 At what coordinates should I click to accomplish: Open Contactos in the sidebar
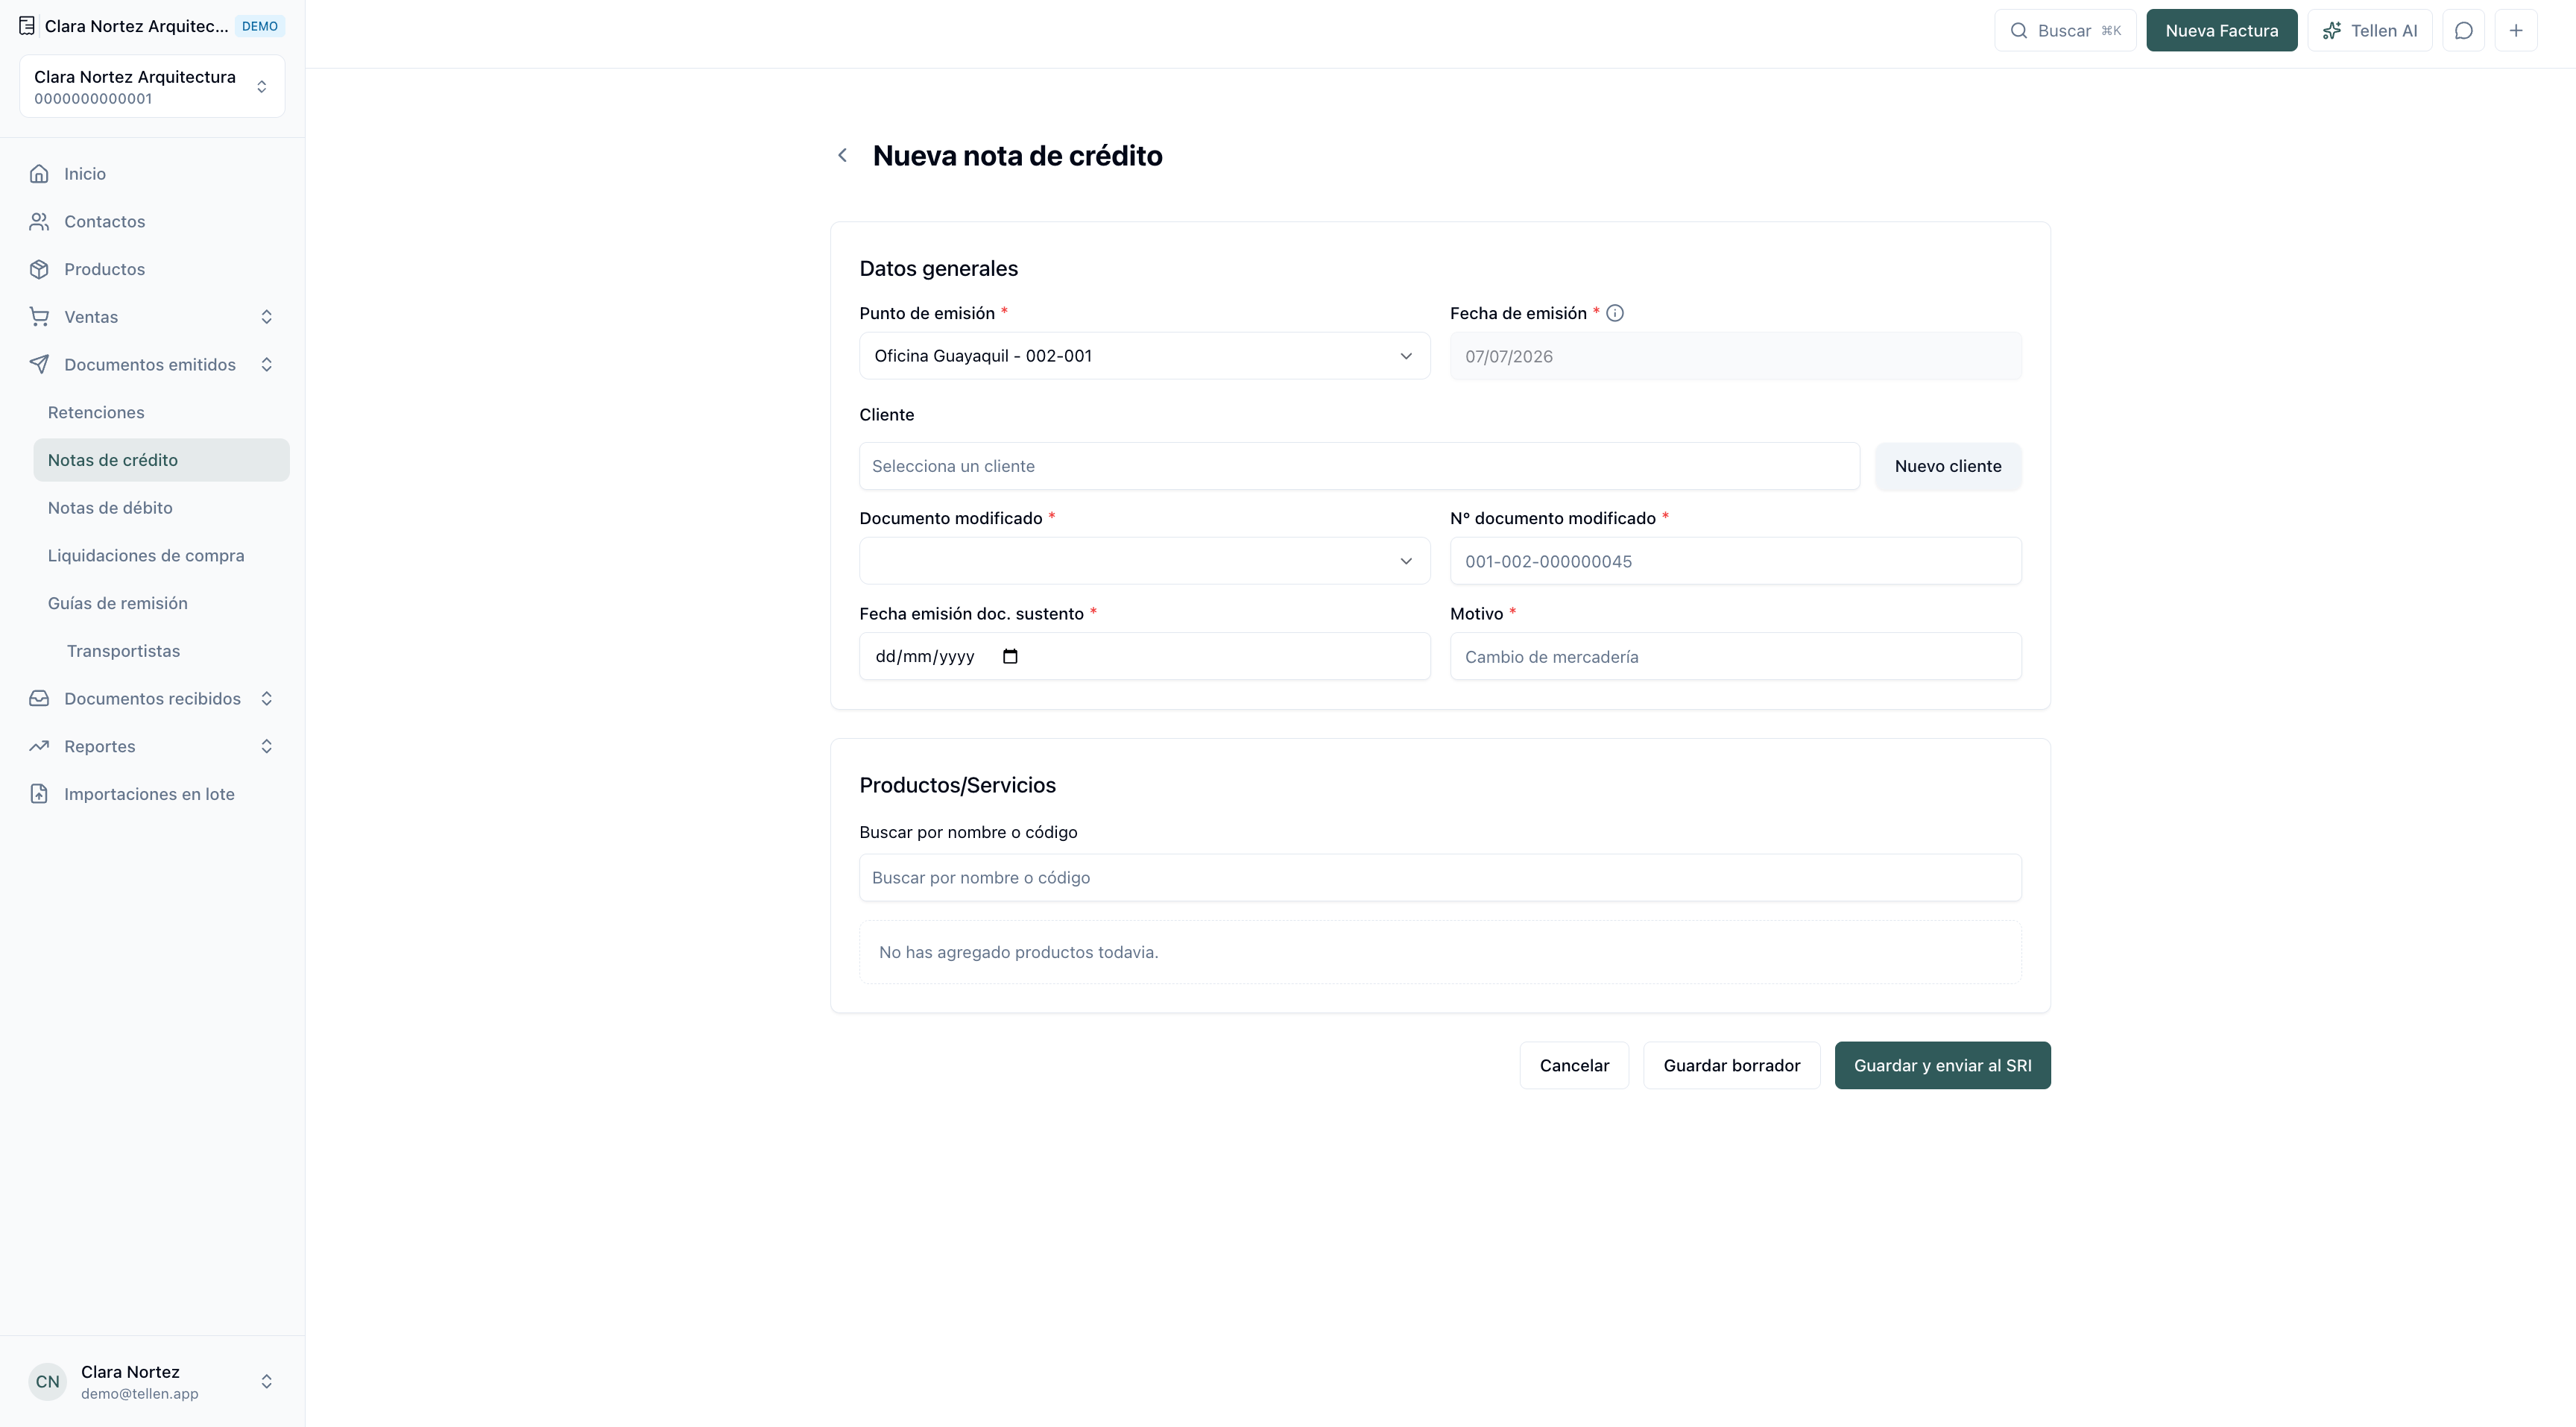click(x=152, y=222)
